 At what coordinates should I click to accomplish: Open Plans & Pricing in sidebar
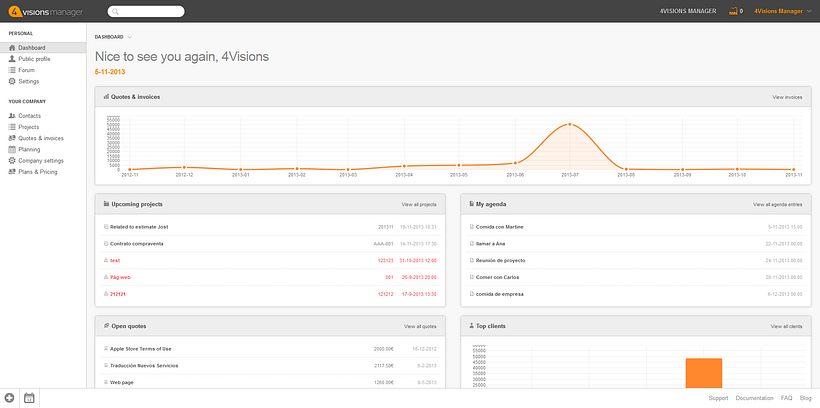point(37,171)
